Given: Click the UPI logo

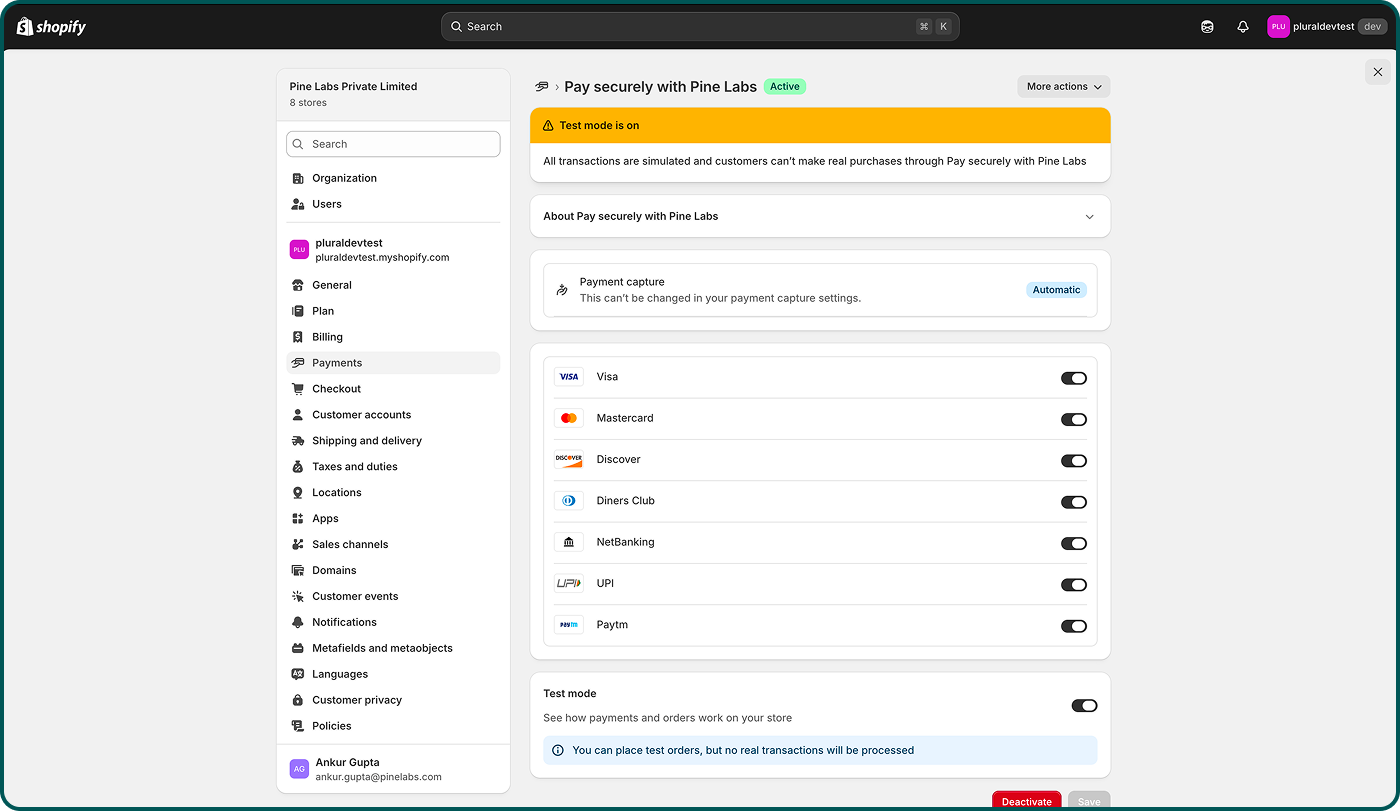Looking at the screenshot, I should point(569,583).
